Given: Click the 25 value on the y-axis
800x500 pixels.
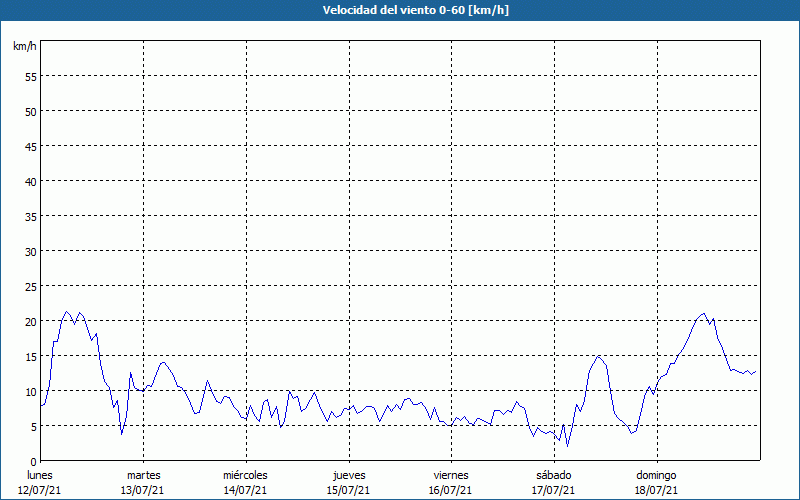Looking at the screenshot, I should click(31, 287).
